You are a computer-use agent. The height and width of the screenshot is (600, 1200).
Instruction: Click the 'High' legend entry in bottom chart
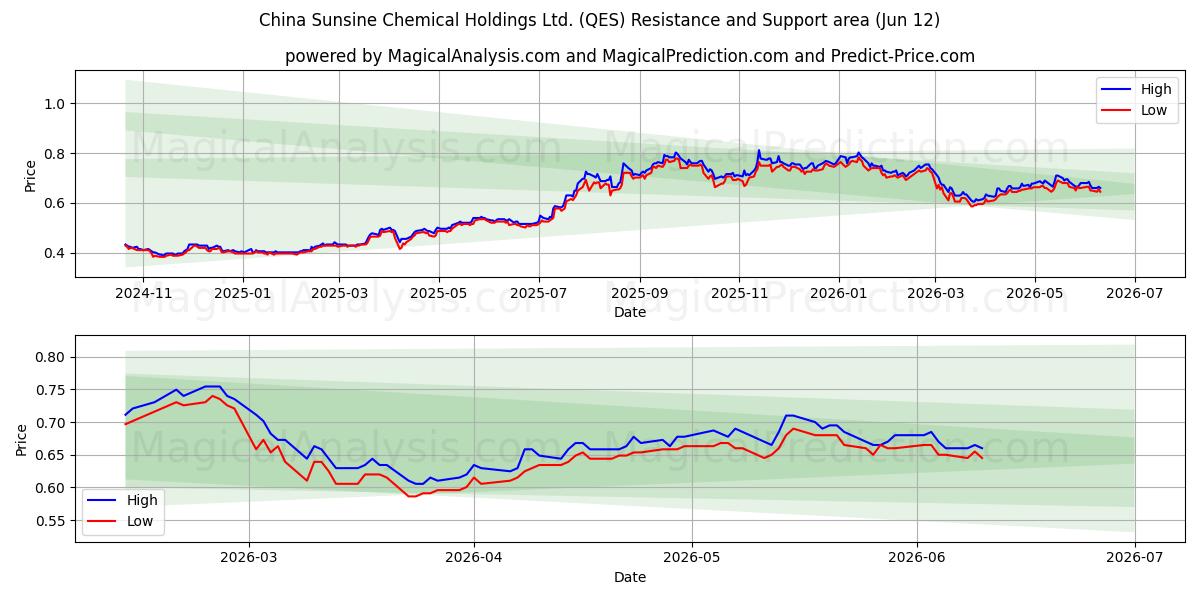click(125, 499)
